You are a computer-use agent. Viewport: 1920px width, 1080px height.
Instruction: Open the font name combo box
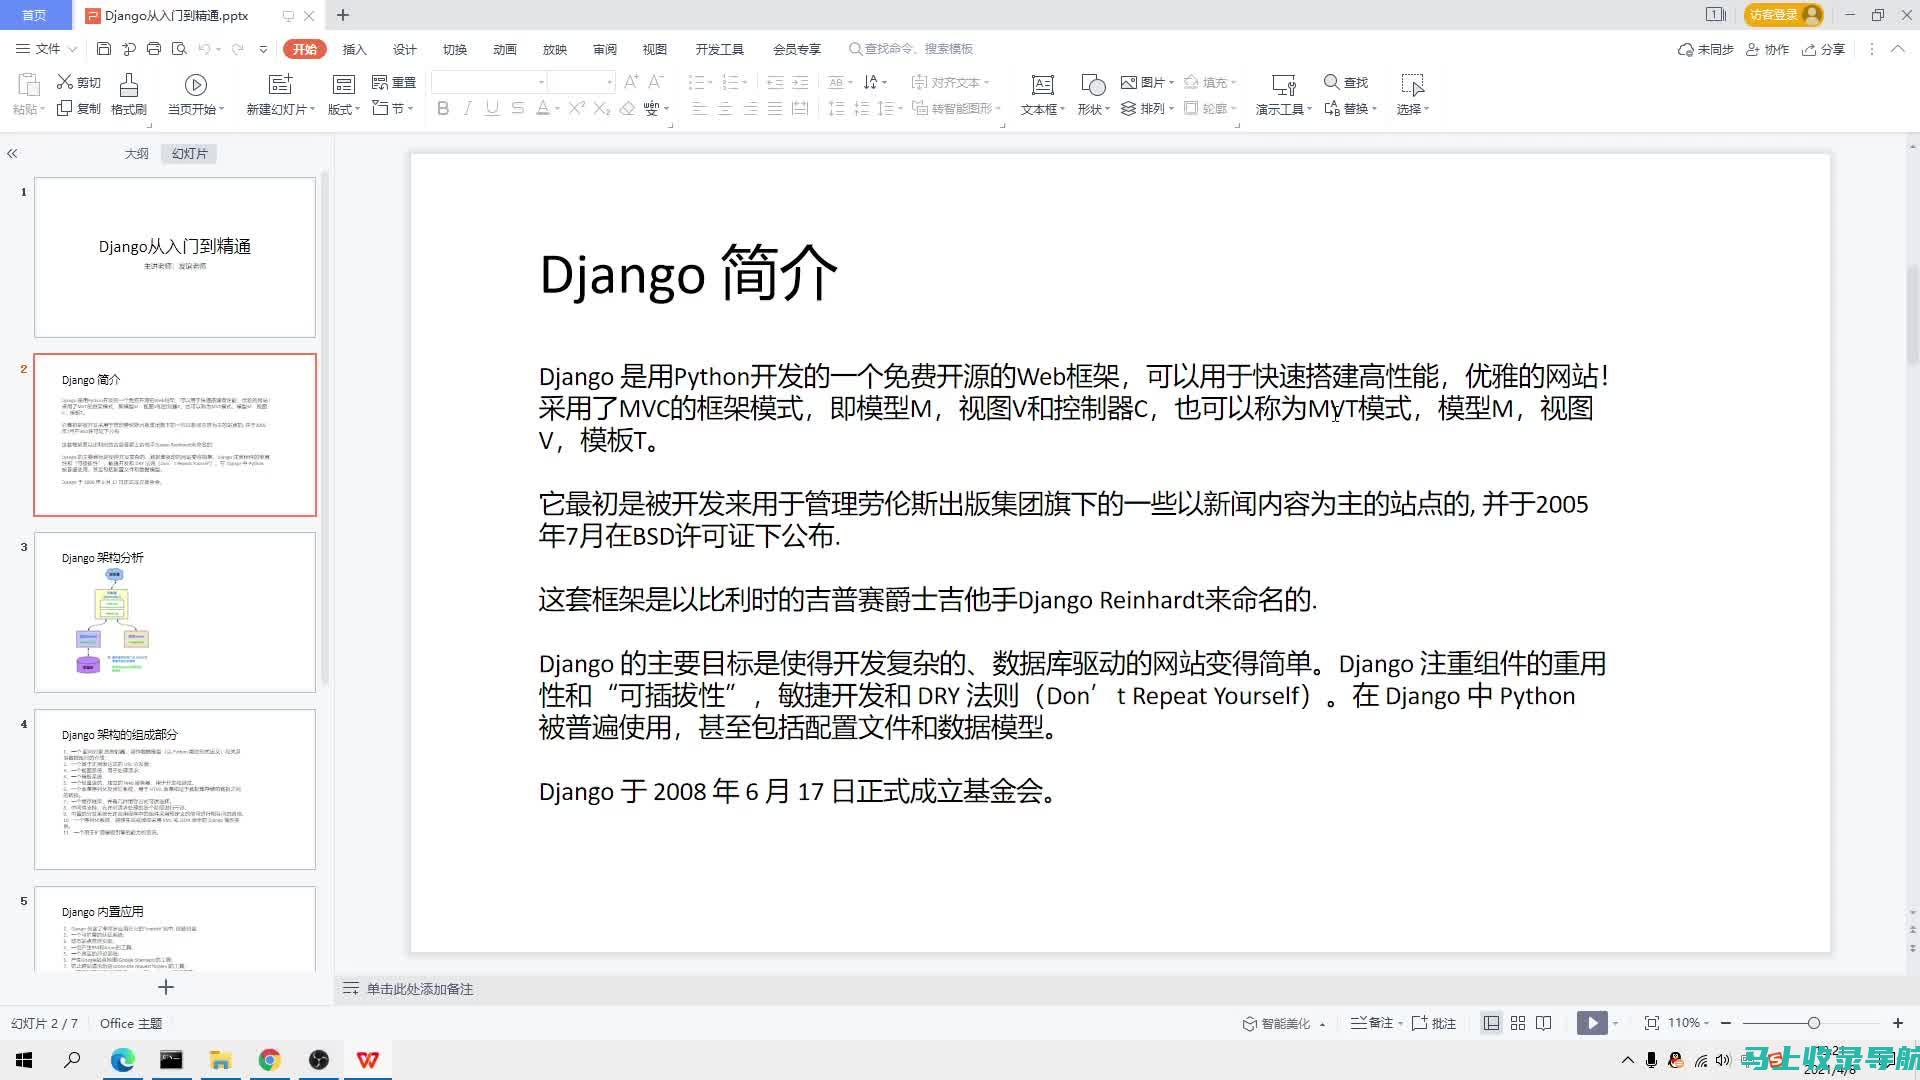coord(490,82)
